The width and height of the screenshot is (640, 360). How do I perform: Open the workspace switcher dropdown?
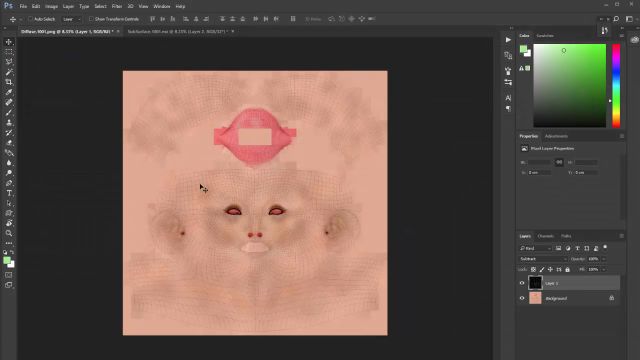[x=631, y=19]
